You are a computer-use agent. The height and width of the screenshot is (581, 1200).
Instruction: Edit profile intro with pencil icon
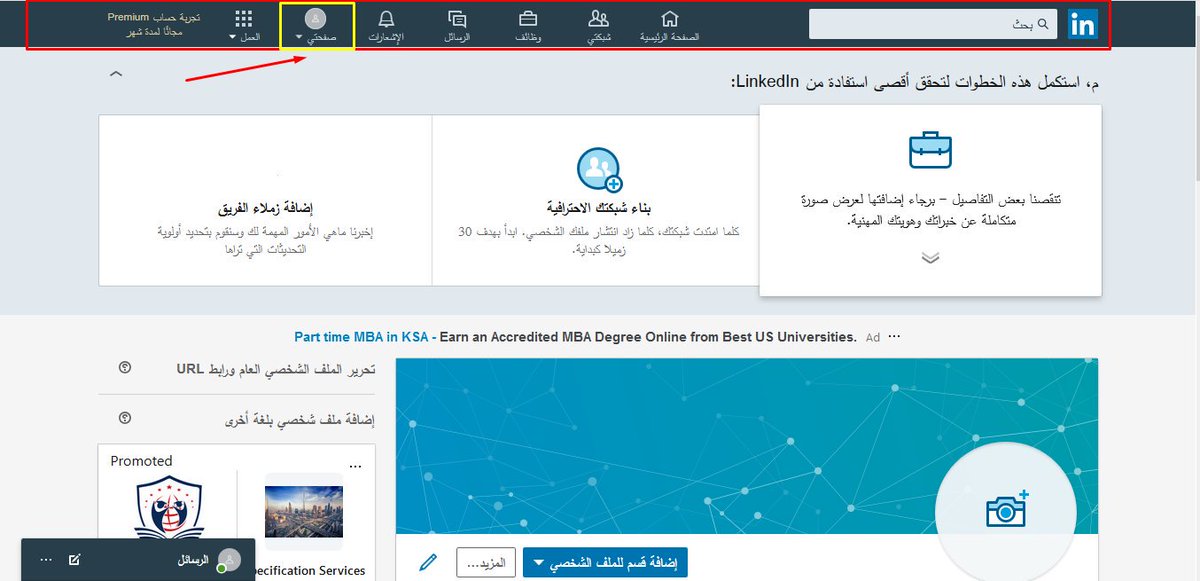(x=428, y=563)
